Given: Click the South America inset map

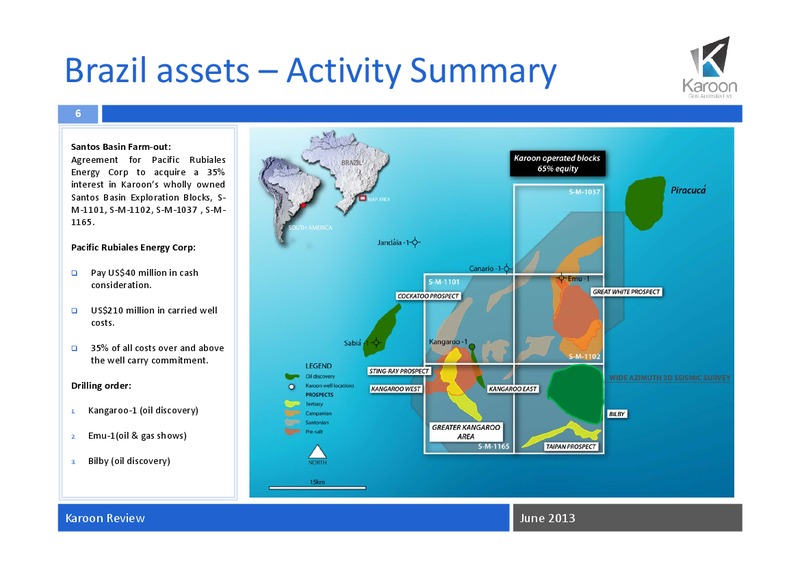Looking at the screenshot, I should 288,200.
